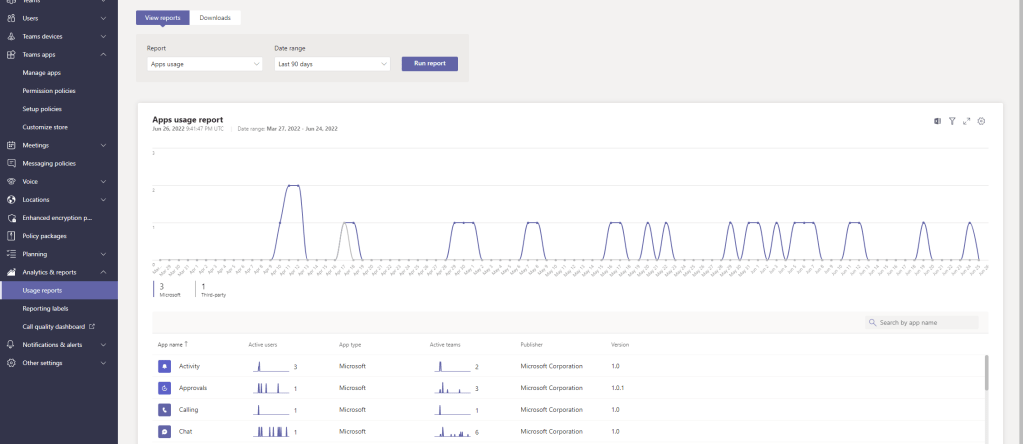The width and height of the screenshot is (1023, 444).
Task: Select the View reports tab
Action: (162, 18)
